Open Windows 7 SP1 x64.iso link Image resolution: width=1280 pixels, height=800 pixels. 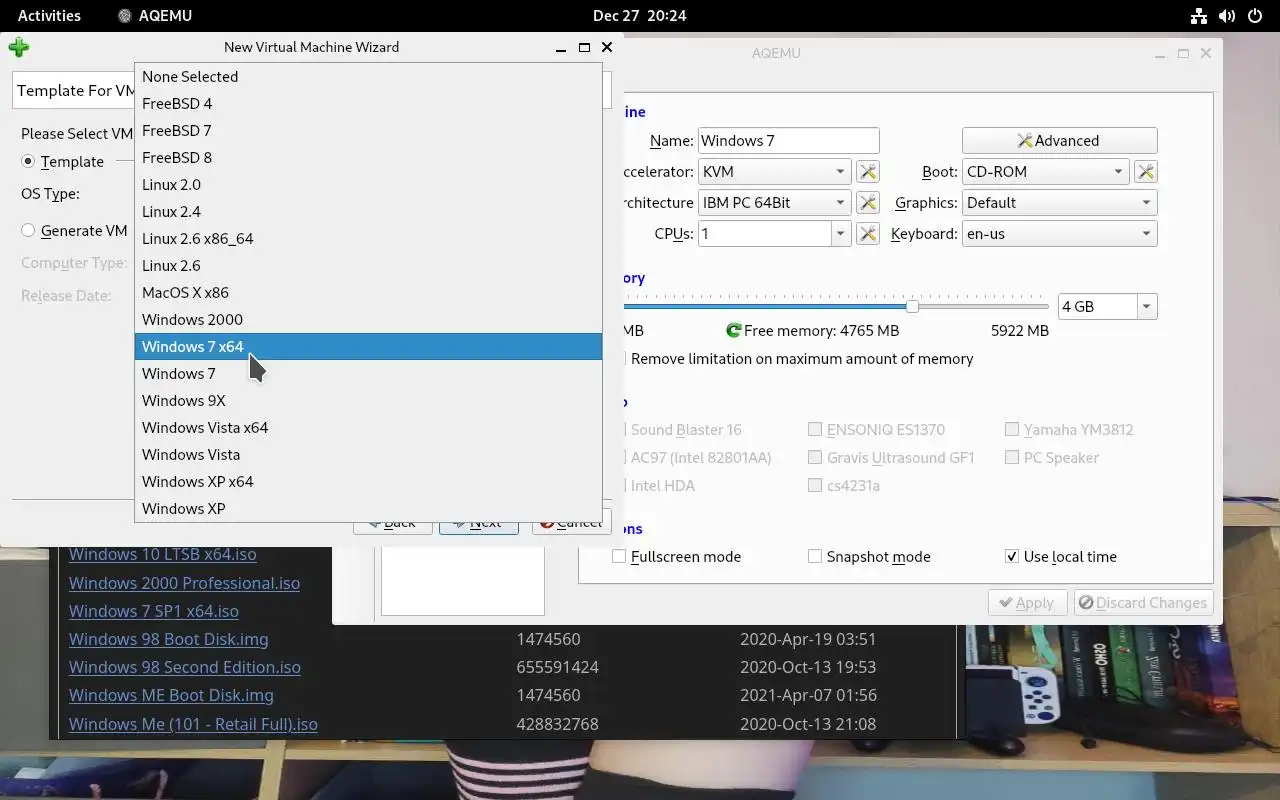(x=154, y=611)
